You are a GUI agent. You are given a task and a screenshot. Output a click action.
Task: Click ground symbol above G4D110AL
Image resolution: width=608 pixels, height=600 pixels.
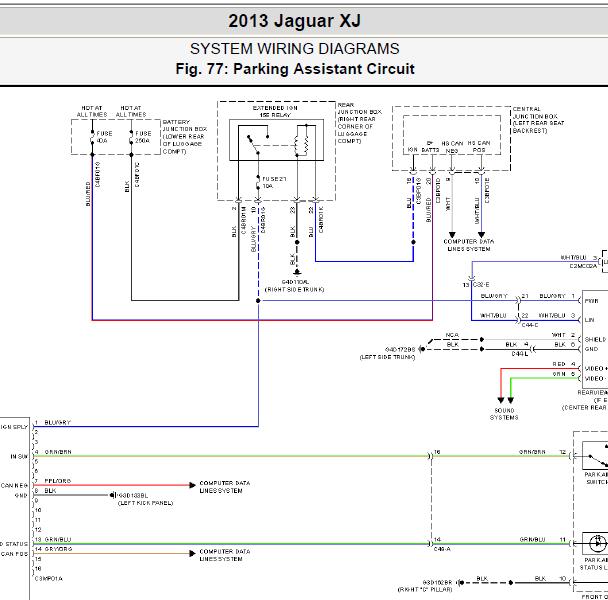point(297,271)
